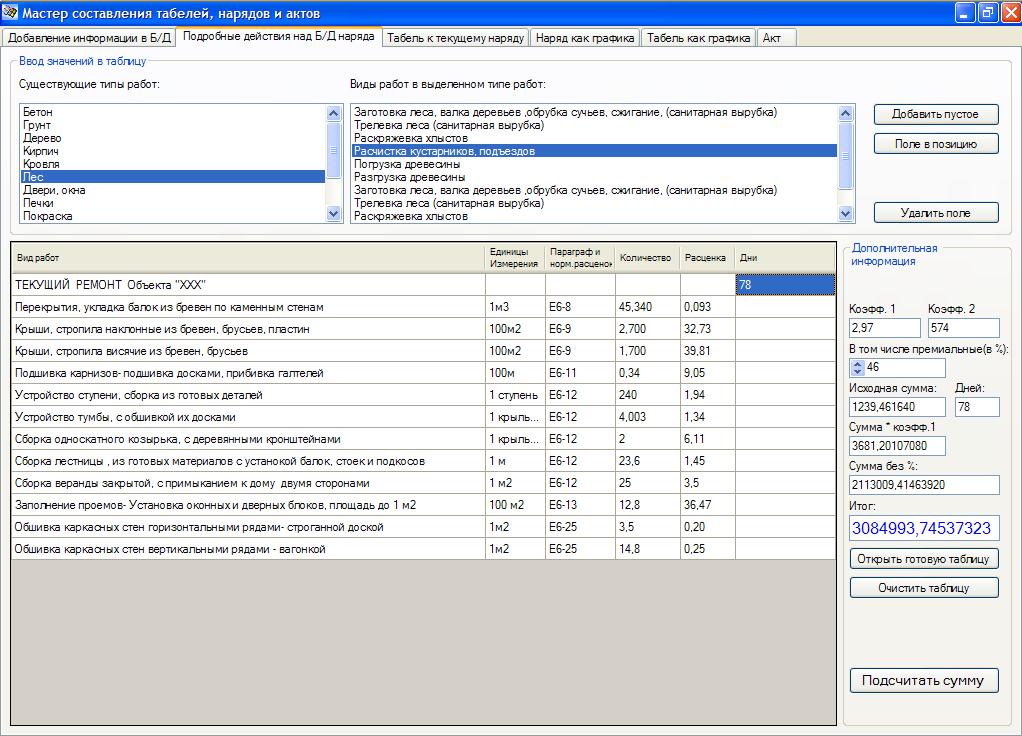Image resolution: width=1022 pixels, height=736 pixels.
Task: Open the 'Табель к текущему наряду' tab
Action: [x=455, y=38]
